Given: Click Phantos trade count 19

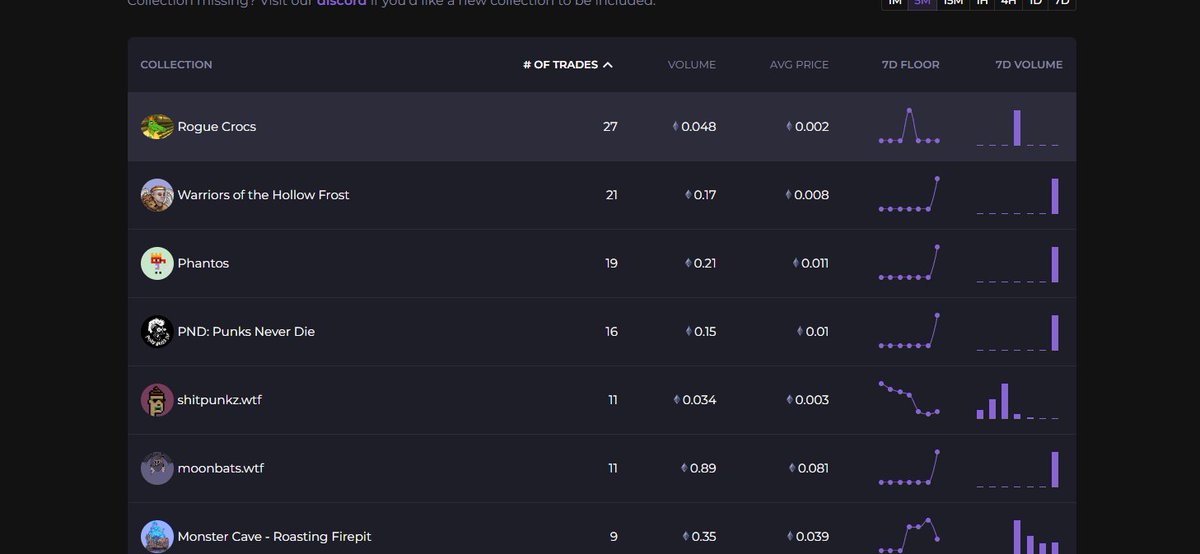Looking at the screenshot, I should (x=611, y=263).
